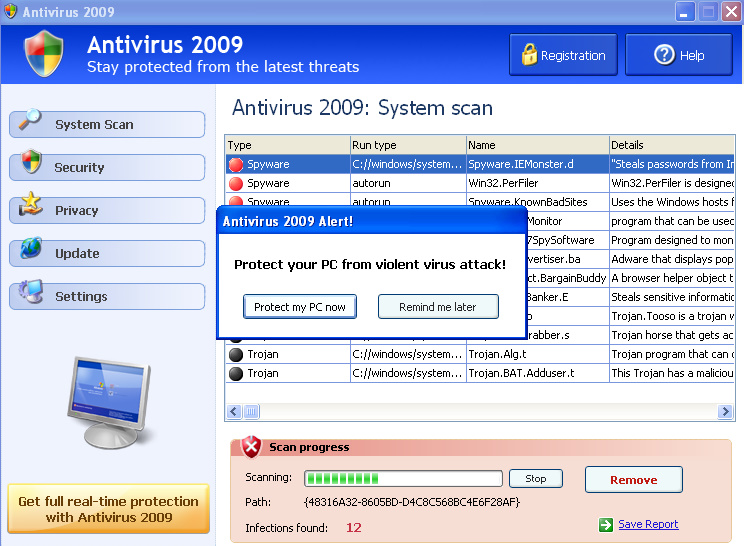Select the Trojan.Alg.t name cell
This screenshot has height=546, width=744.
pos(538,354)
